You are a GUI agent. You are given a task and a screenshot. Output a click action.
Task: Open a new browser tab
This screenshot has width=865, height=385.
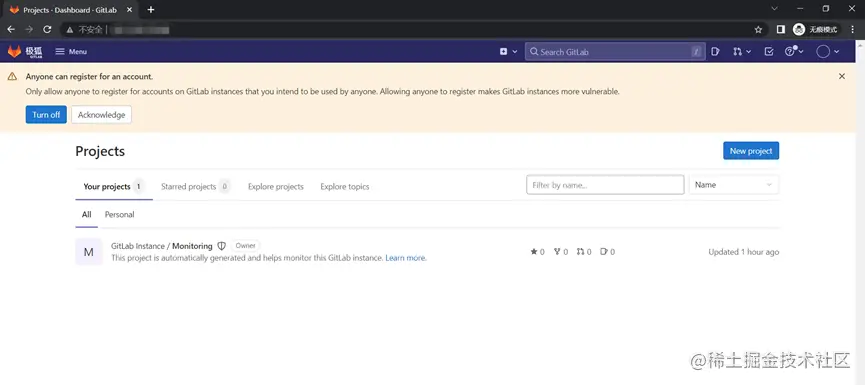point(151,9)
